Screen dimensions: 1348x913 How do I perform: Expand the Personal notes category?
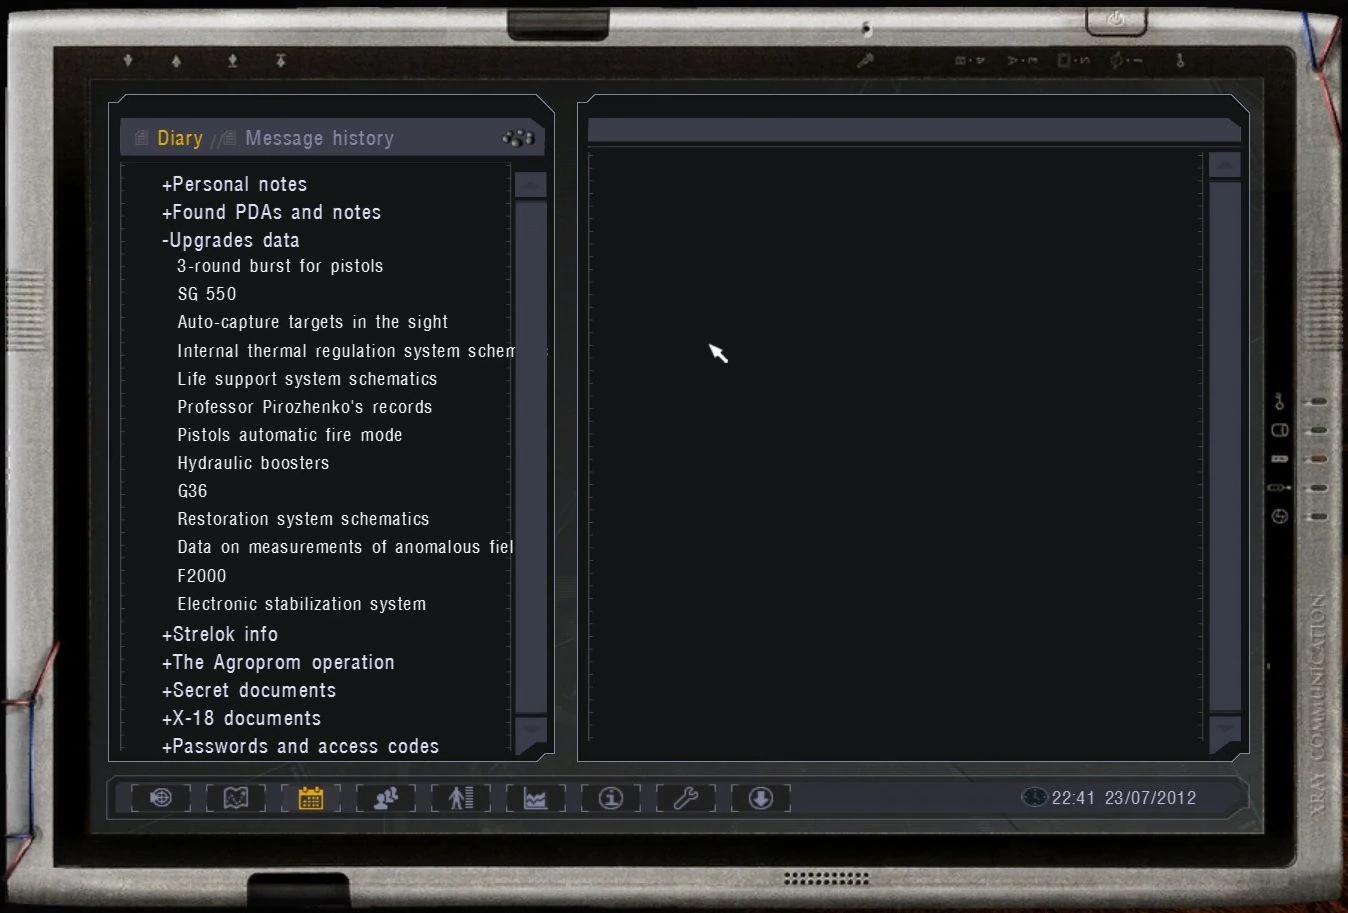coord(234,184)
